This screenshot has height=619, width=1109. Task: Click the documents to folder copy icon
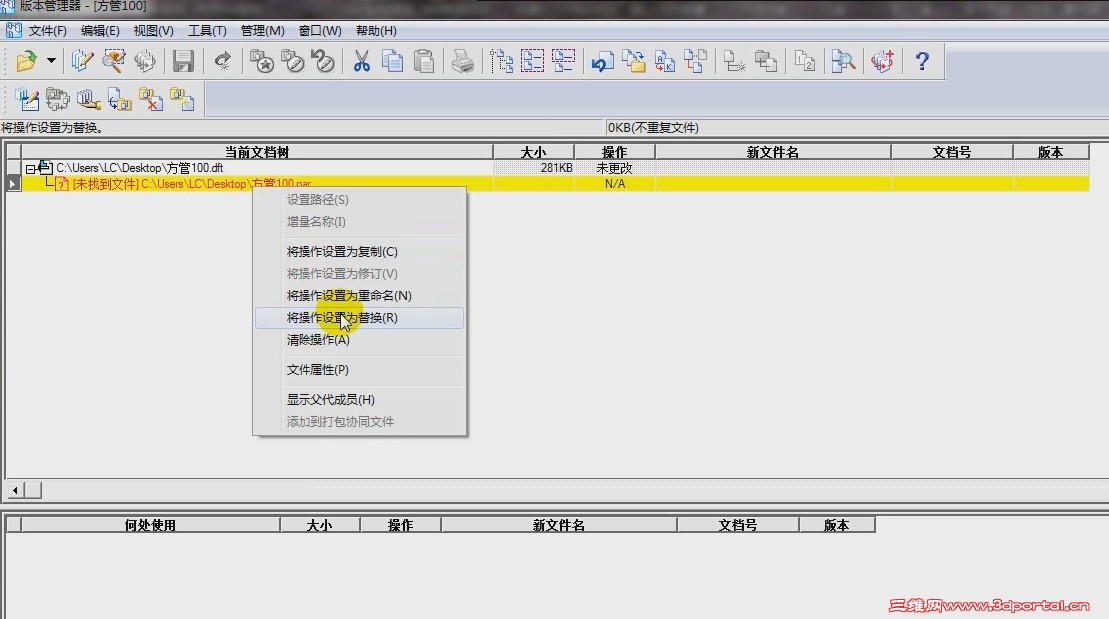click(x=634, y=61)
